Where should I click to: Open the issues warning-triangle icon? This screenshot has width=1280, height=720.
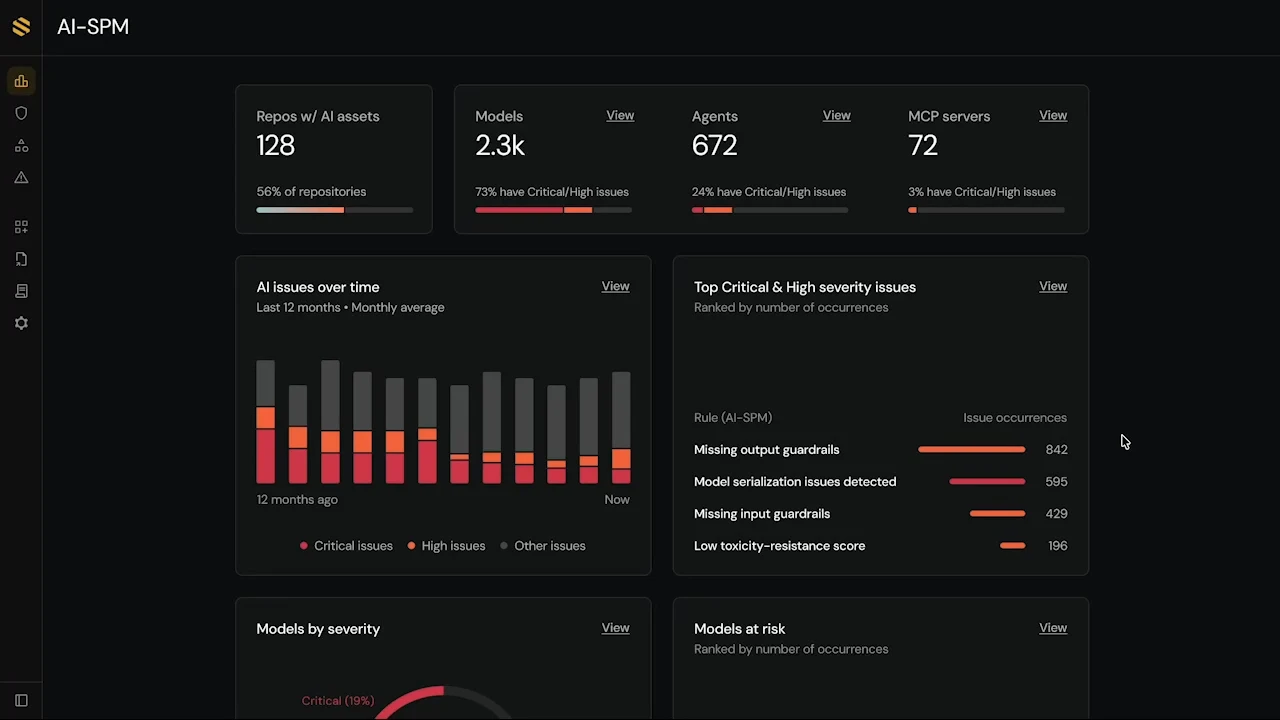(21, 177)
